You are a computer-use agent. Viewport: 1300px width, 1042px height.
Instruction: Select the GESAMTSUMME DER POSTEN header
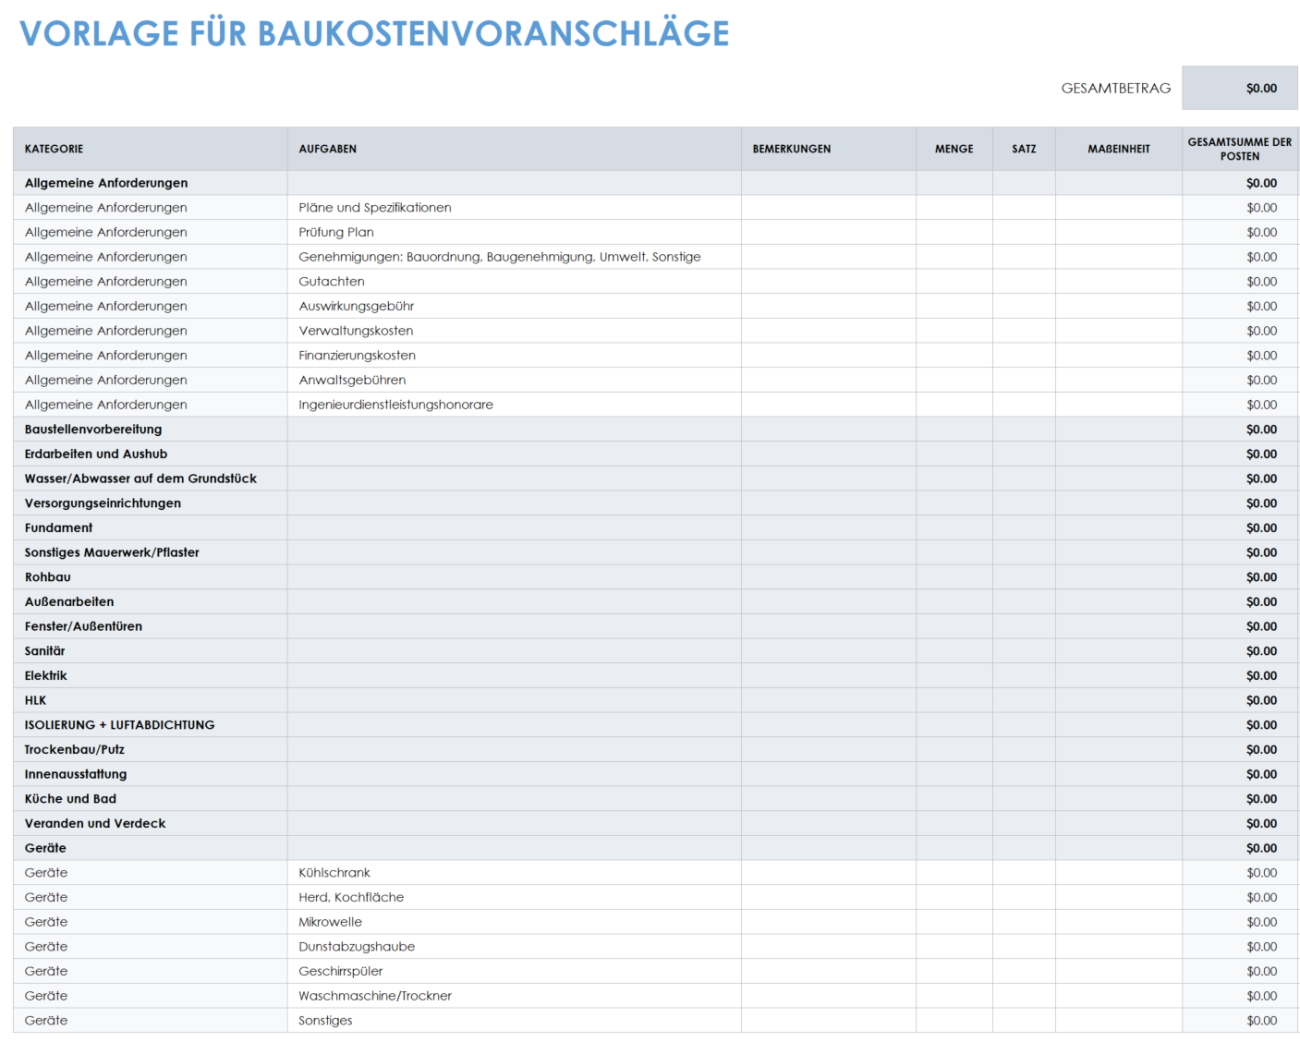(x=1240, y=149)
